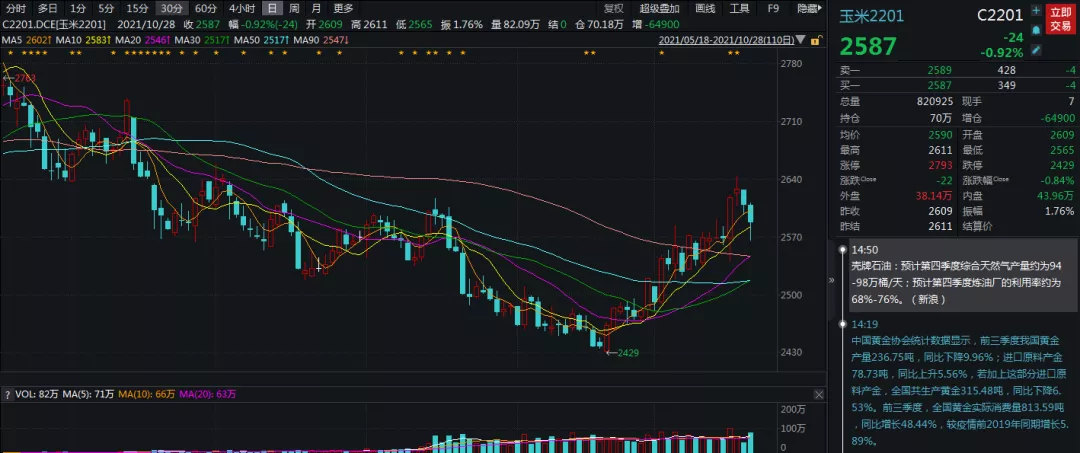The height and width of the screenshot is (453, 1080).
Task: Open the 中国黄金协会 news item
Action: pos(960,390)
